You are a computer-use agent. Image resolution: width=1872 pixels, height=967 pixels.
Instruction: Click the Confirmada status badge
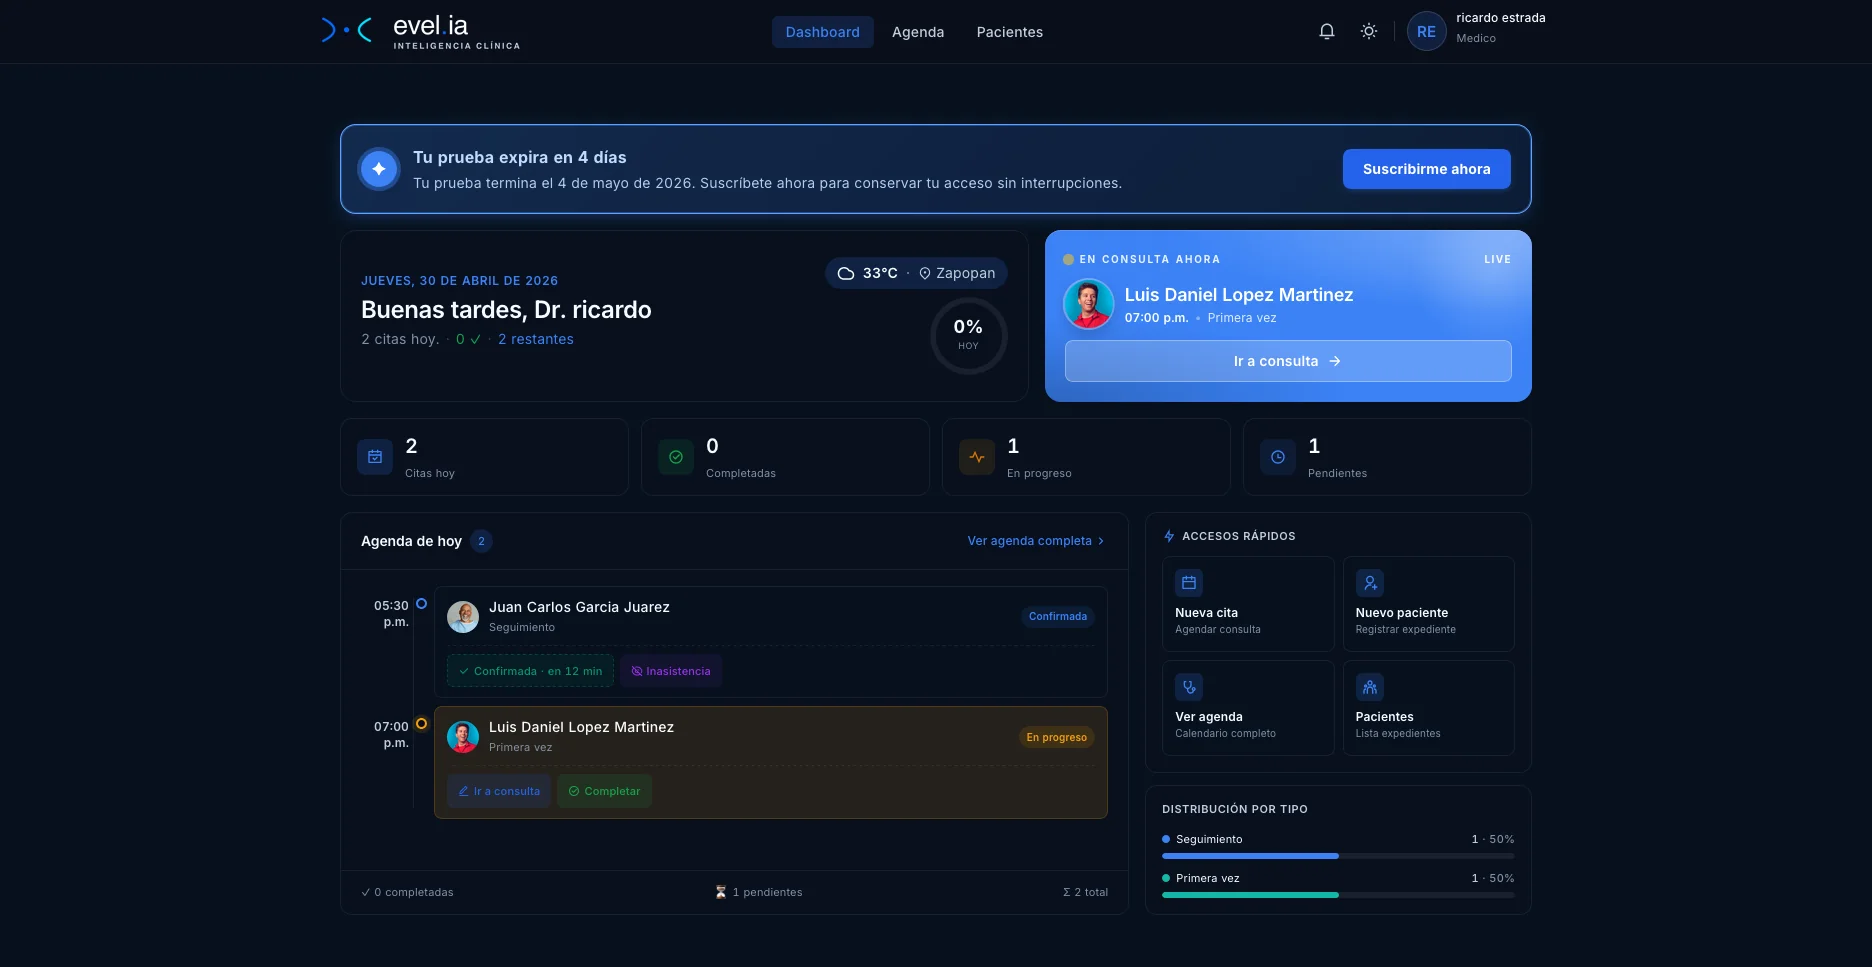click(x=1058, y=617)
